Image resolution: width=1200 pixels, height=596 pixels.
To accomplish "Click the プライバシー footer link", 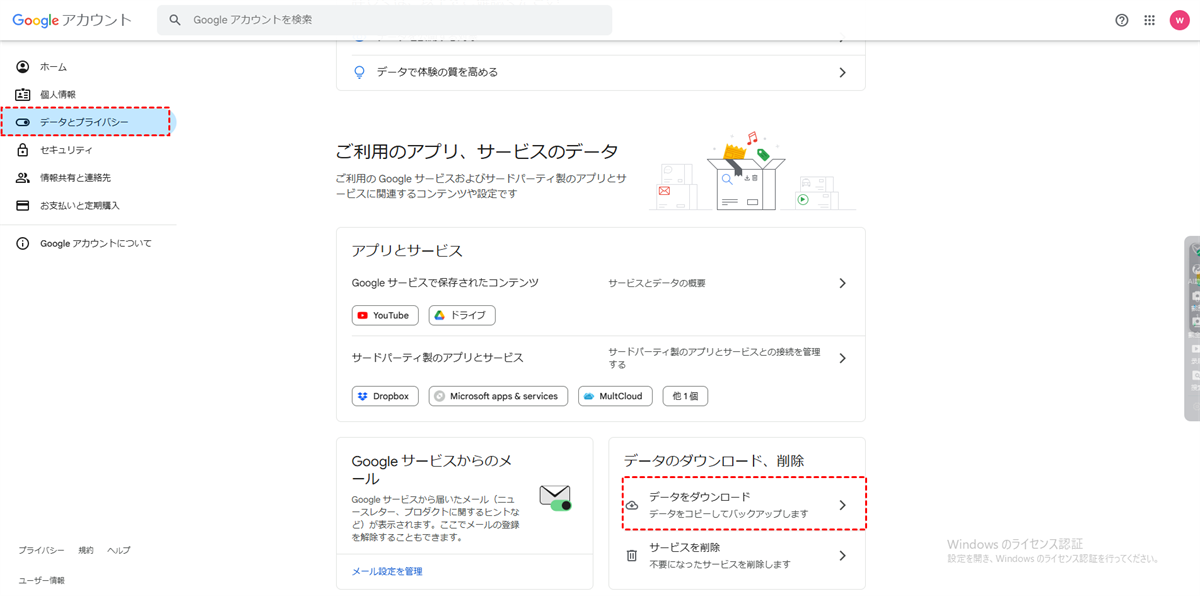I will tap(41, 550).
